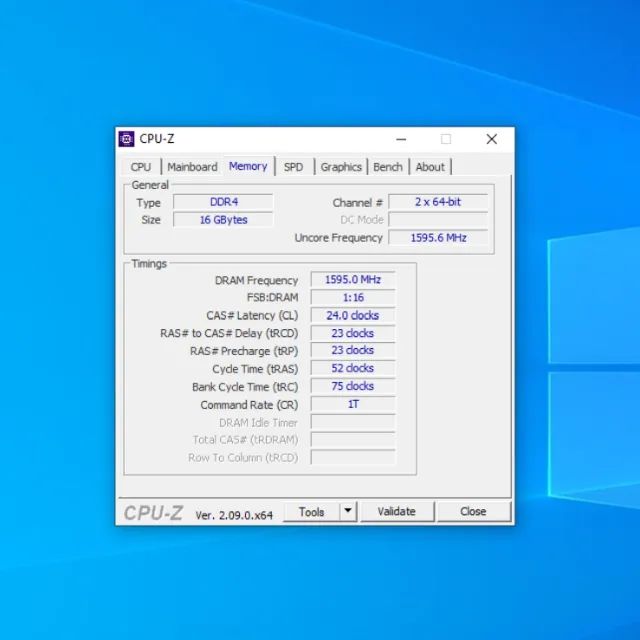Click the Validate button
The height and width of the screenshot is (640, 640).
pos(397,512)
